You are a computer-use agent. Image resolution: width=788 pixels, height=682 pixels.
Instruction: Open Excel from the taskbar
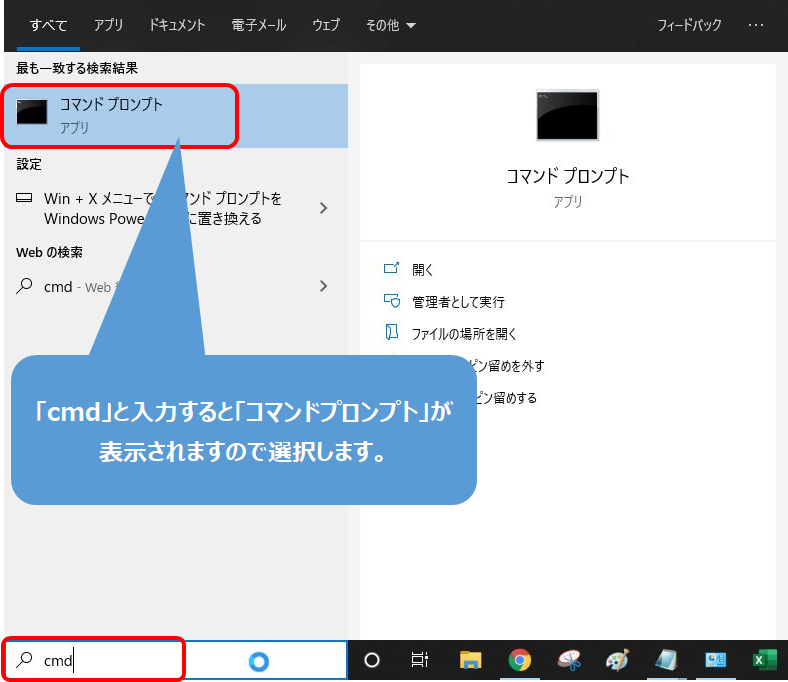(x=765, y=660)
